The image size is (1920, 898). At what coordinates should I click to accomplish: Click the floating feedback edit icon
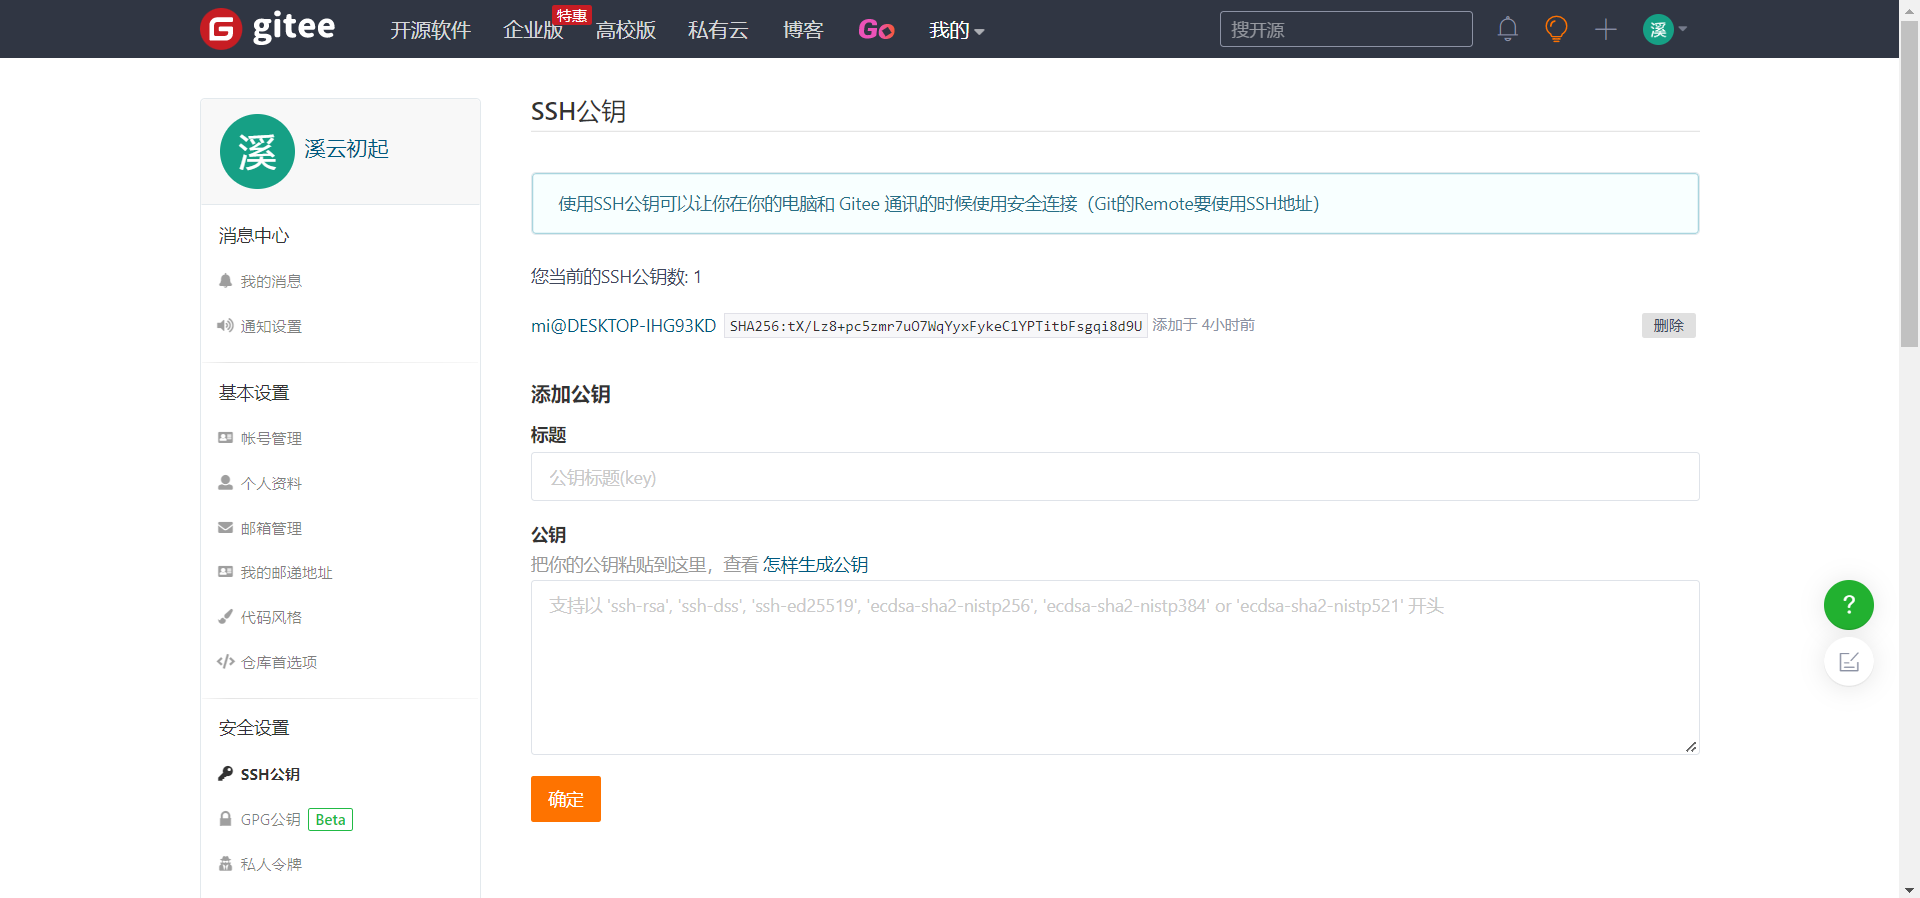pyautogui.click(x=1849, y=662)
